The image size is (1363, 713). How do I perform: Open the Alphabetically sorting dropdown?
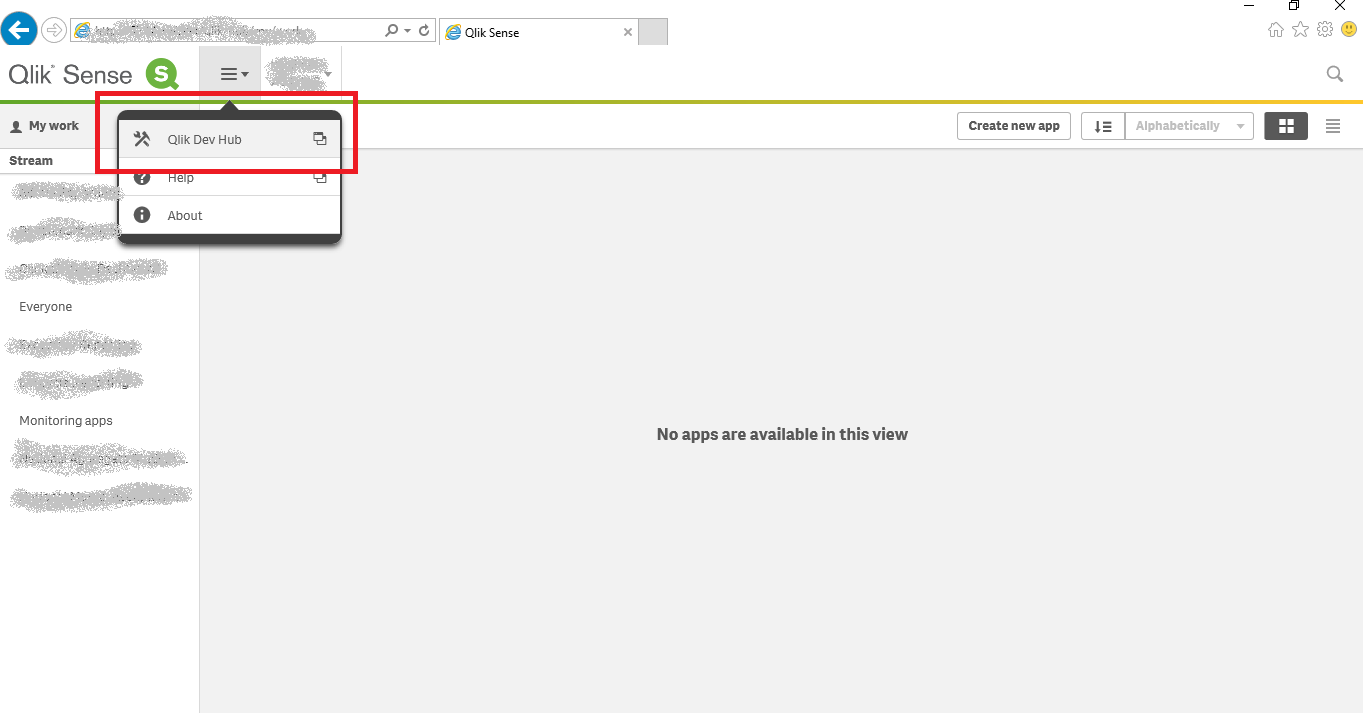pos(1188,126)
